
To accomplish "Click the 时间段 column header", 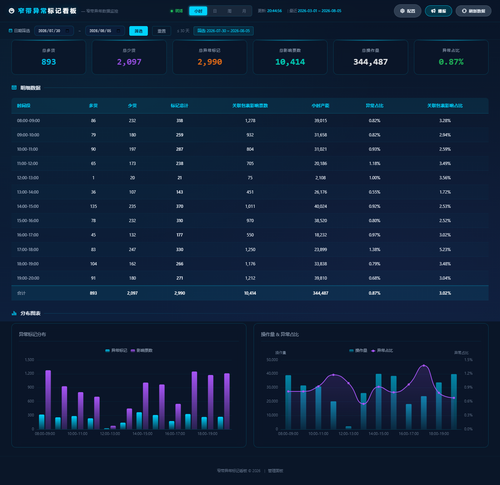I will pos(24,106).
